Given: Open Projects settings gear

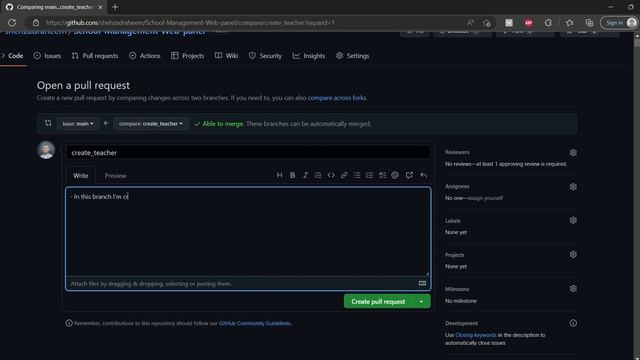Looking at the screenshot, I should (x=573, y=255).
